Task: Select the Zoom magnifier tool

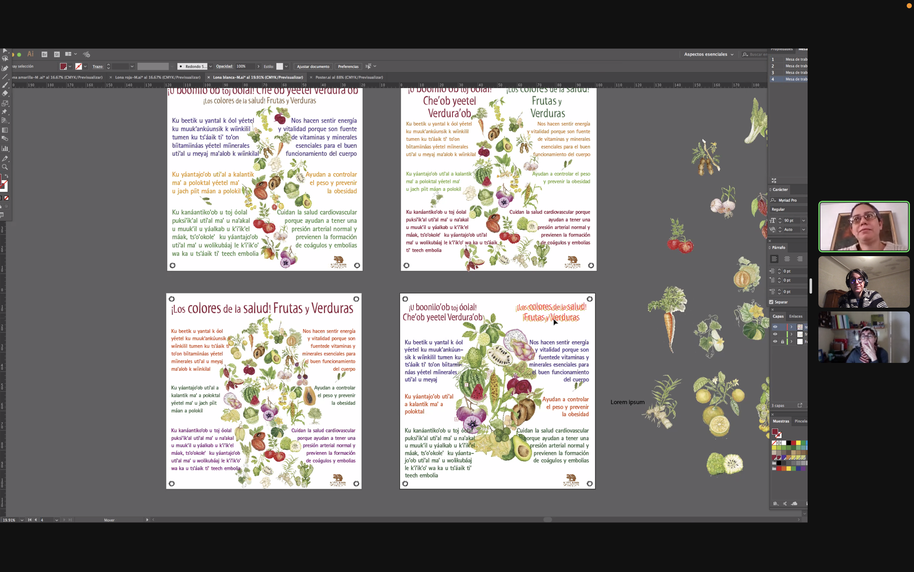Action: (x=5, y=167)
